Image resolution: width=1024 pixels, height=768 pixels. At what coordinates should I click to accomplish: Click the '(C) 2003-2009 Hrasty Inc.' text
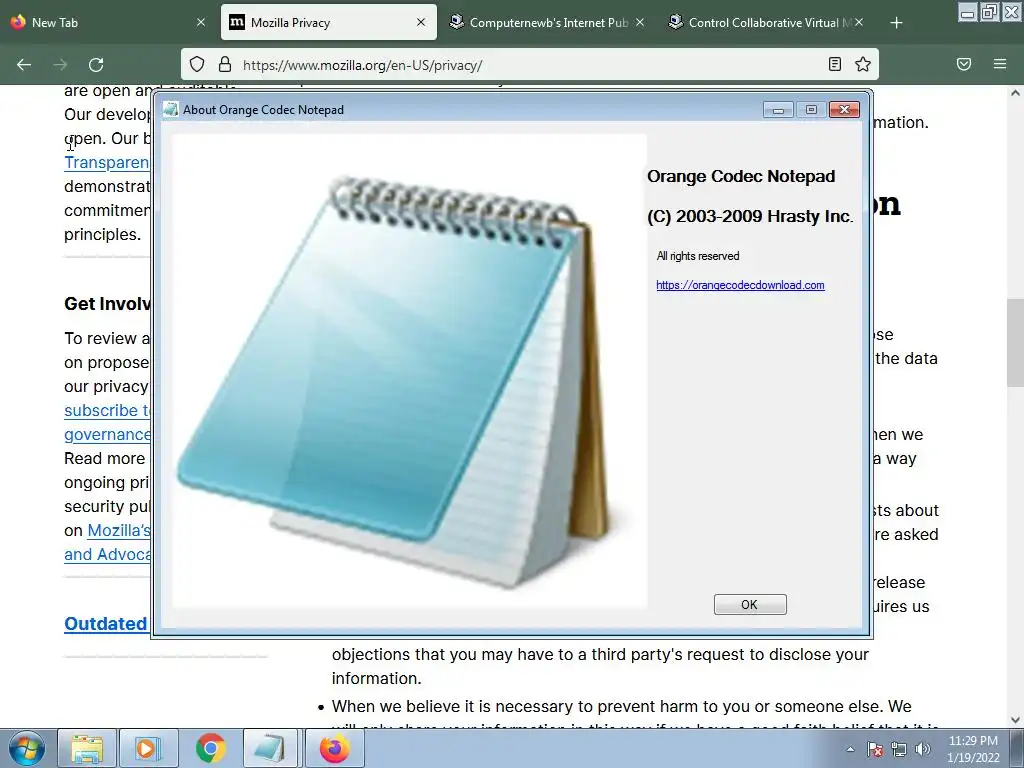(750, 216)
